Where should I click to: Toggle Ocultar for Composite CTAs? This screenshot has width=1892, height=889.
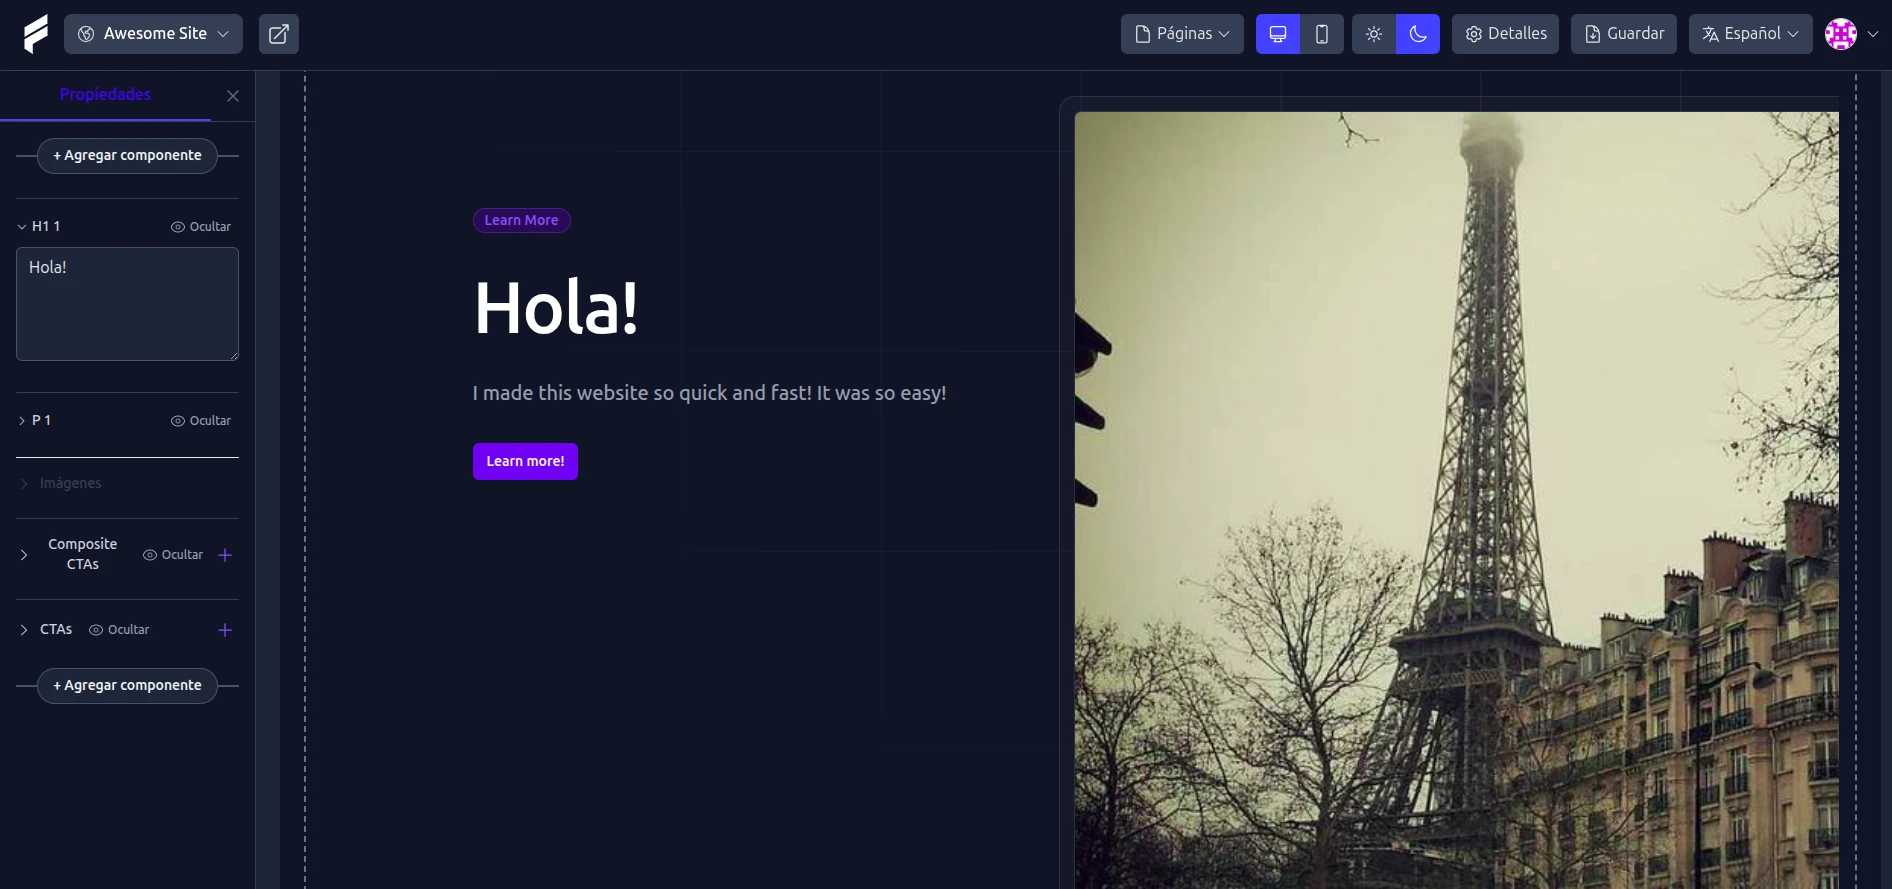tap(173, 555)
